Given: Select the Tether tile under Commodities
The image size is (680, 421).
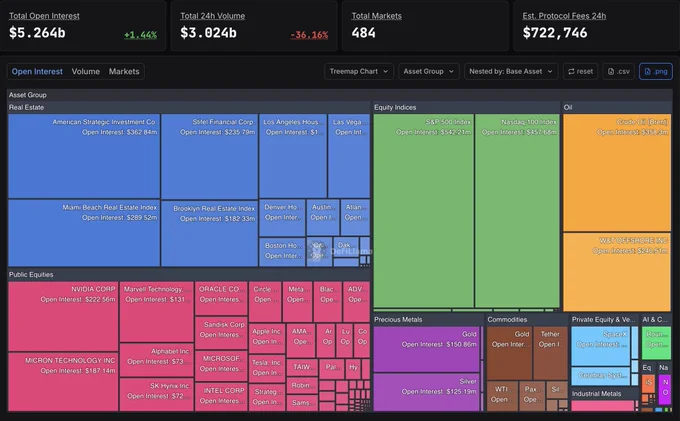Looking at the screenshot, I should tap(550, 353).
